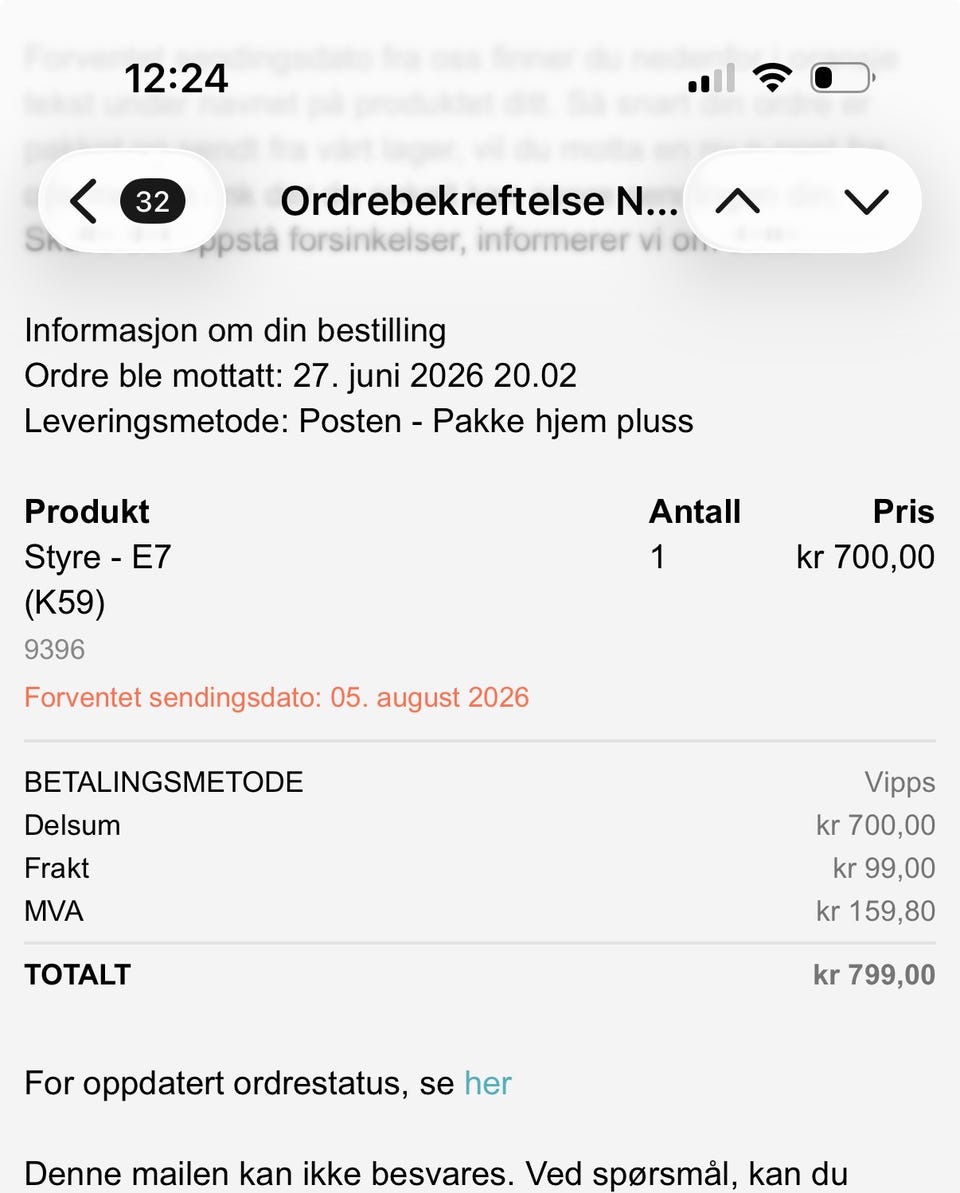Image resolution: width=960 pixels, height=1193 pixels.
Task: Go to previous email with up chevron
Action: click(737, 202)
